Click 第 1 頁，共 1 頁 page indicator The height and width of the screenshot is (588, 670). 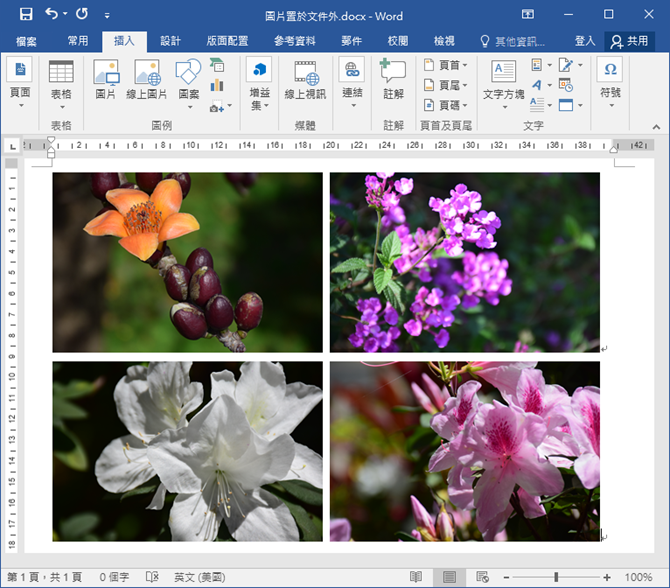pyautogui.click(x=44, y=577)
